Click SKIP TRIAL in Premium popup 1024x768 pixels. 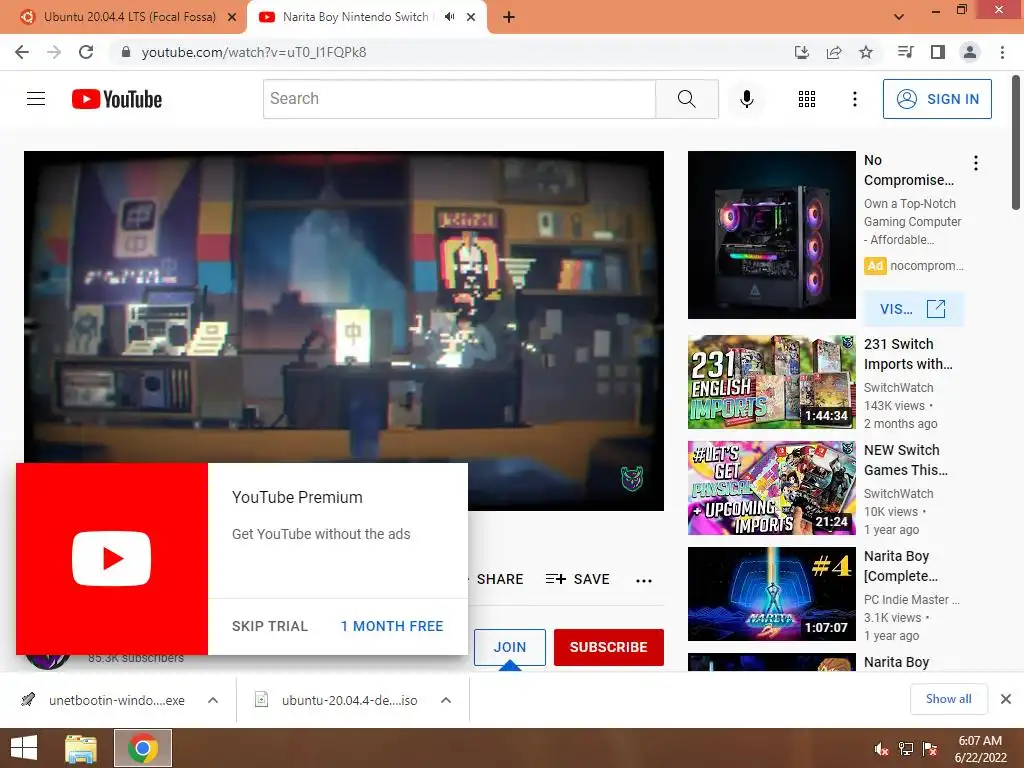pos(270,626)
